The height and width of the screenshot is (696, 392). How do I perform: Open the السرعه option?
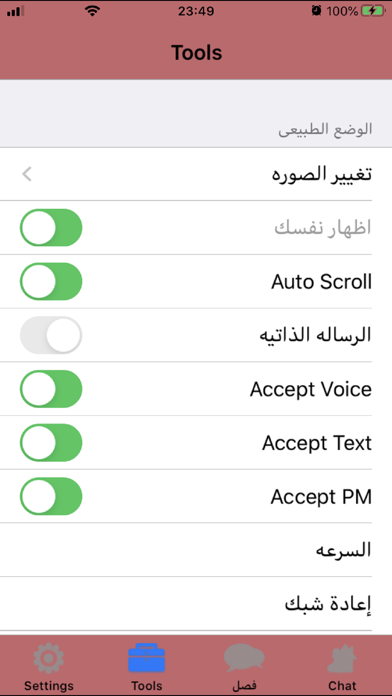pos(196,550)
